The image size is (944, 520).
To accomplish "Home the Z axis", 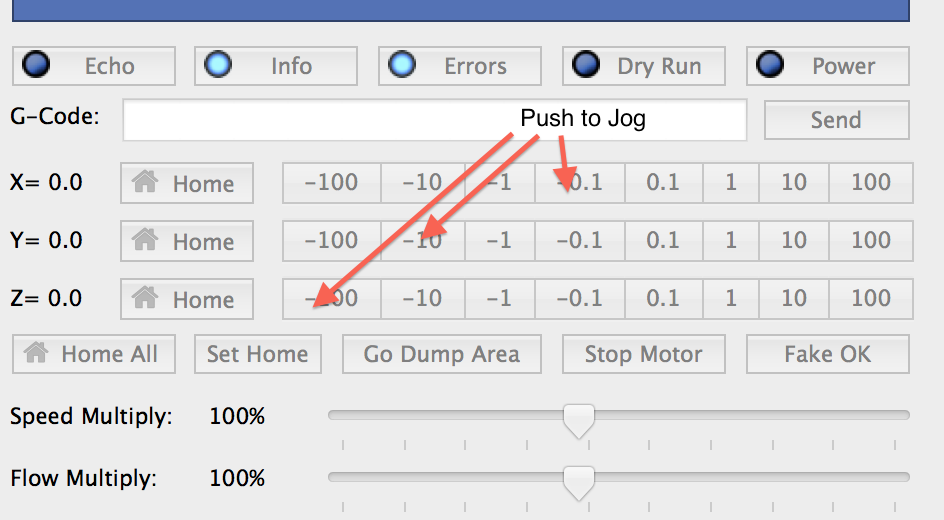I will (x=187, y=299).
